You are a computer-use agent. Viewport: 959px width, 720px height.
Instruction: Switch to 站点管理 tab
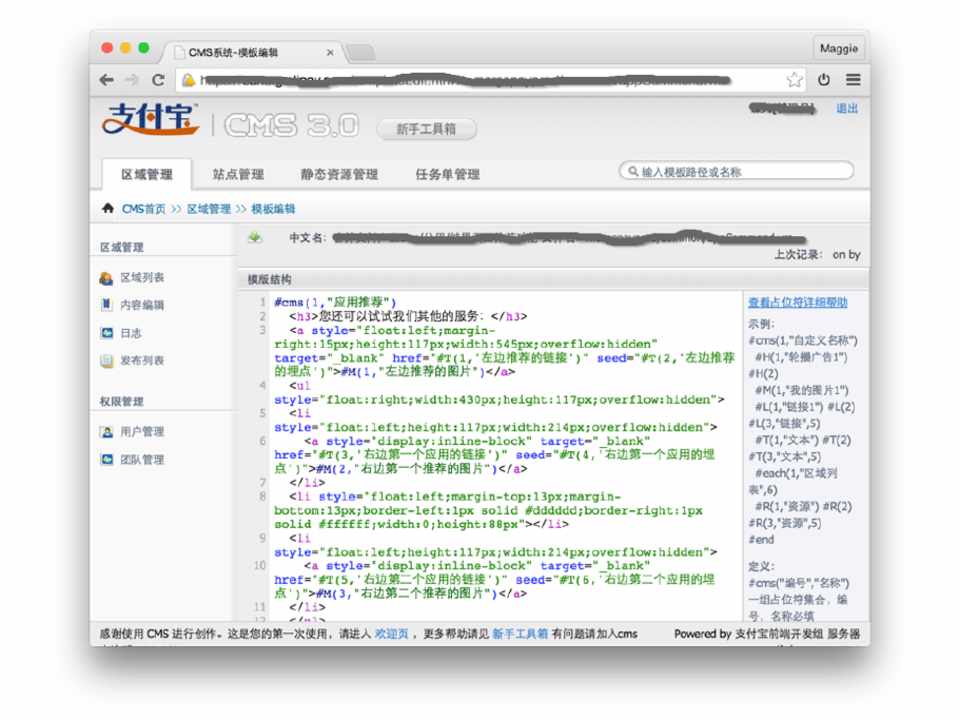[x=238, y=174]
